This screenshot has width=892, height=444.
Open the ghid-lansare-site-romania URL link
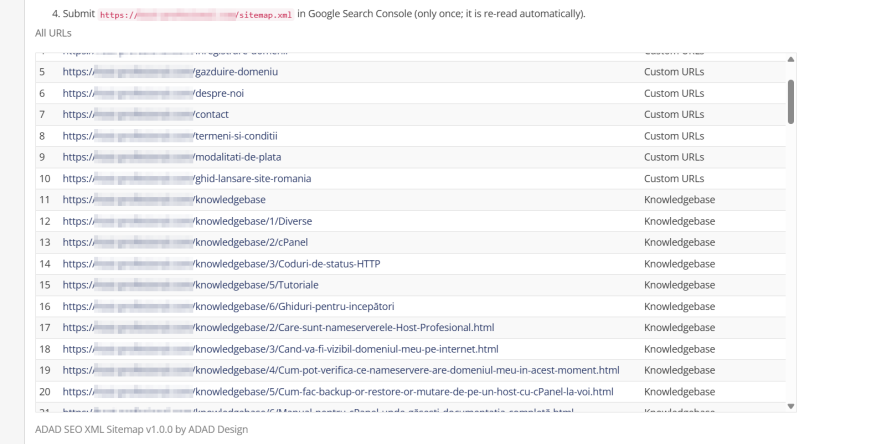(x=187, y=179)
